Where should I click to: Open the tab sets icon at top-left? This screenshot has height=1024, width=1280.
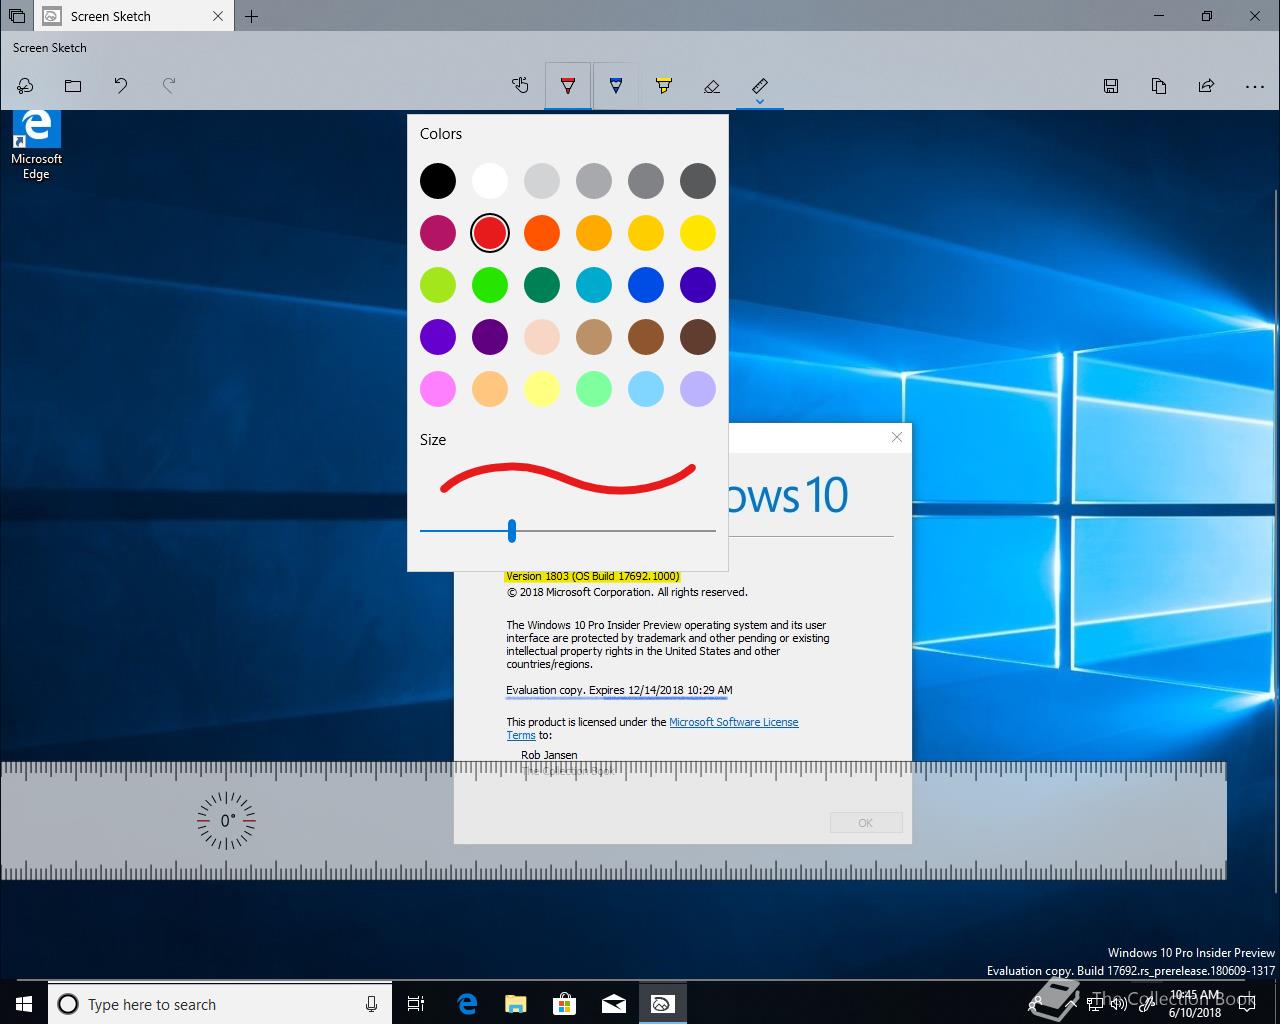click(17, 16)
